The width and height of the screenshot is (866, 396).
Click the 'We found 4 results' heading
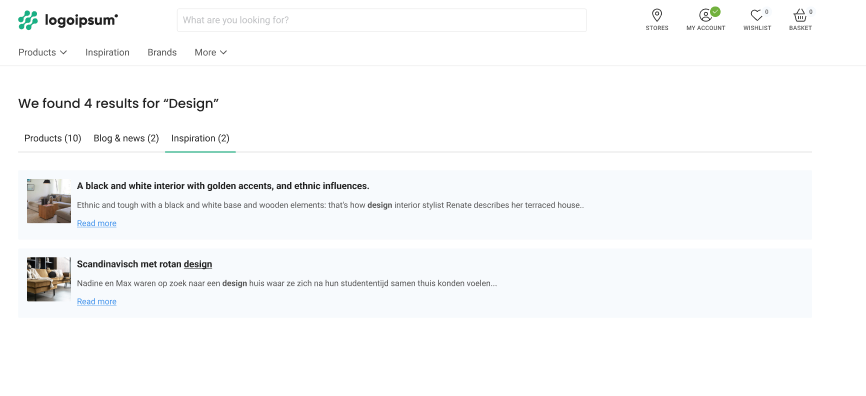[119, 103]
